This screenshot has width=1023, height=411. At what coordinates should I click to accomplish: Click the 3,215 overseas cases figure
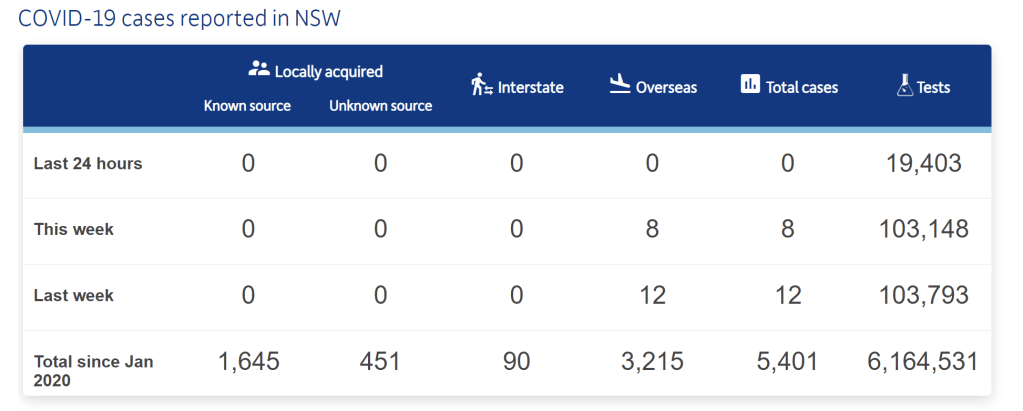pos(651,361)
